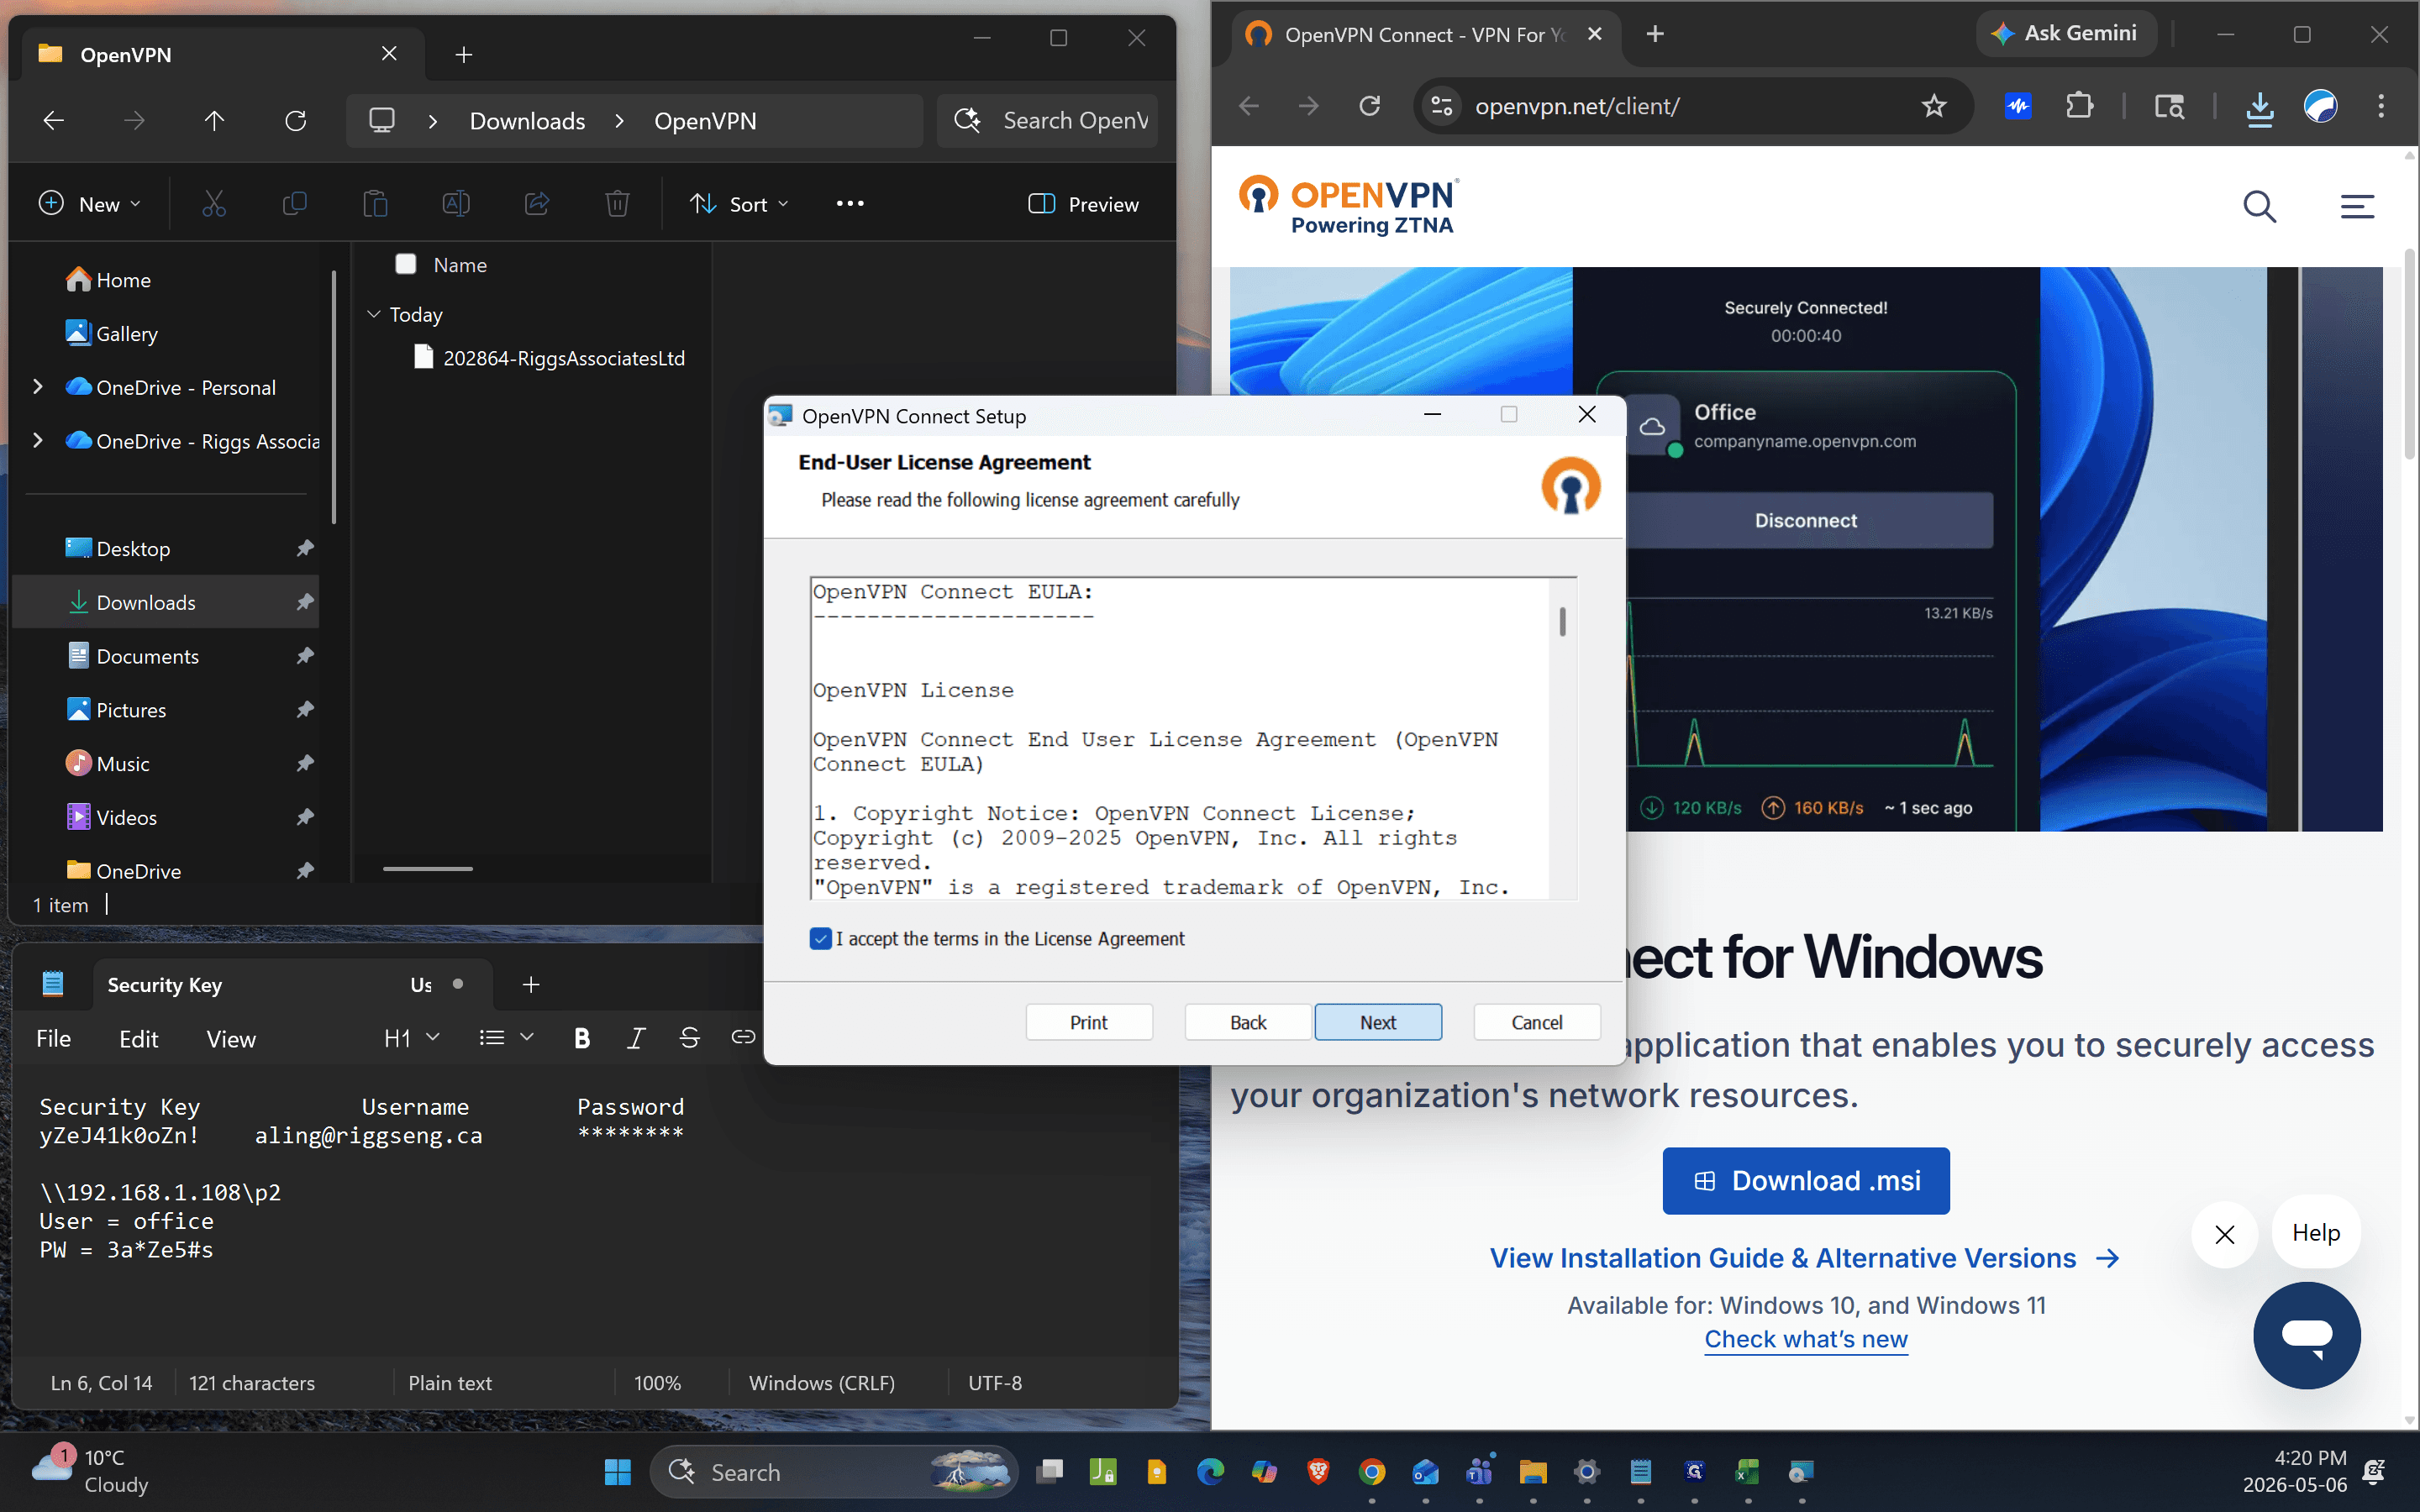Open the File menu in Notepad

(x=54, y=1040)
